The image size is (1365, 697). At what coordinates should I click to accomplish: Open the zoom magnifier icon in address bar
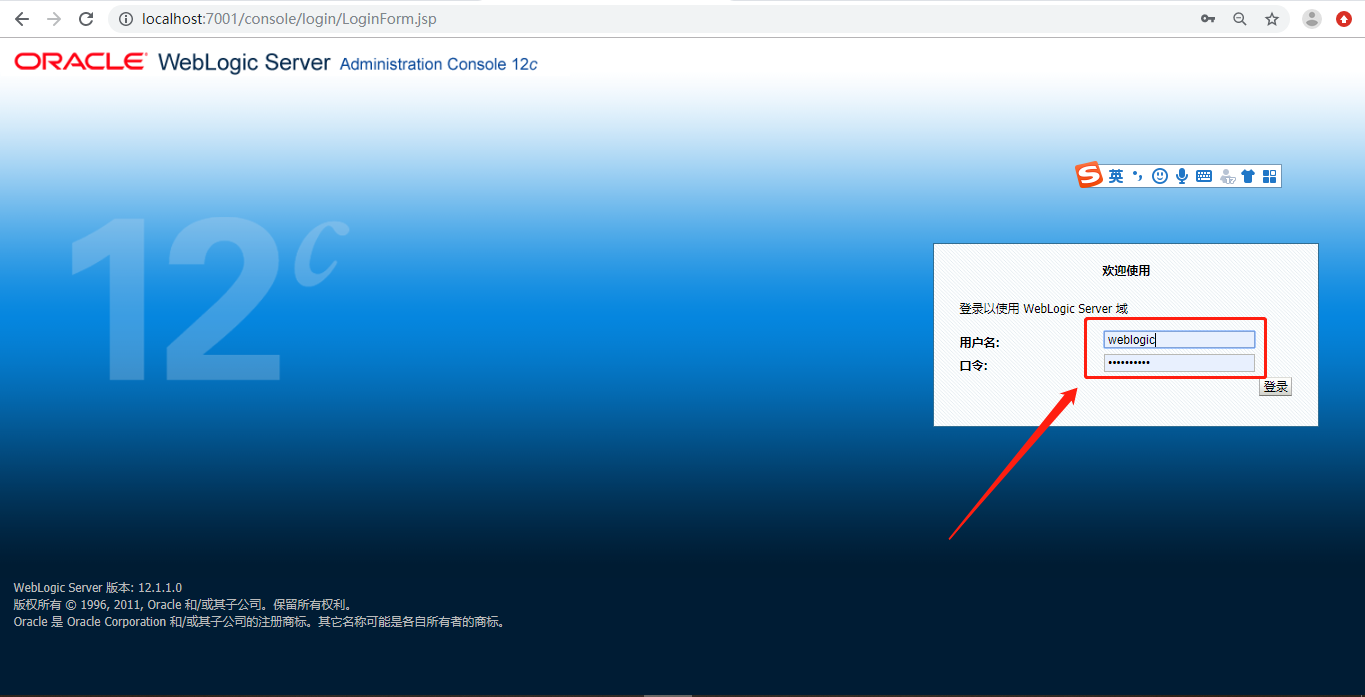tap(1240, 19)
